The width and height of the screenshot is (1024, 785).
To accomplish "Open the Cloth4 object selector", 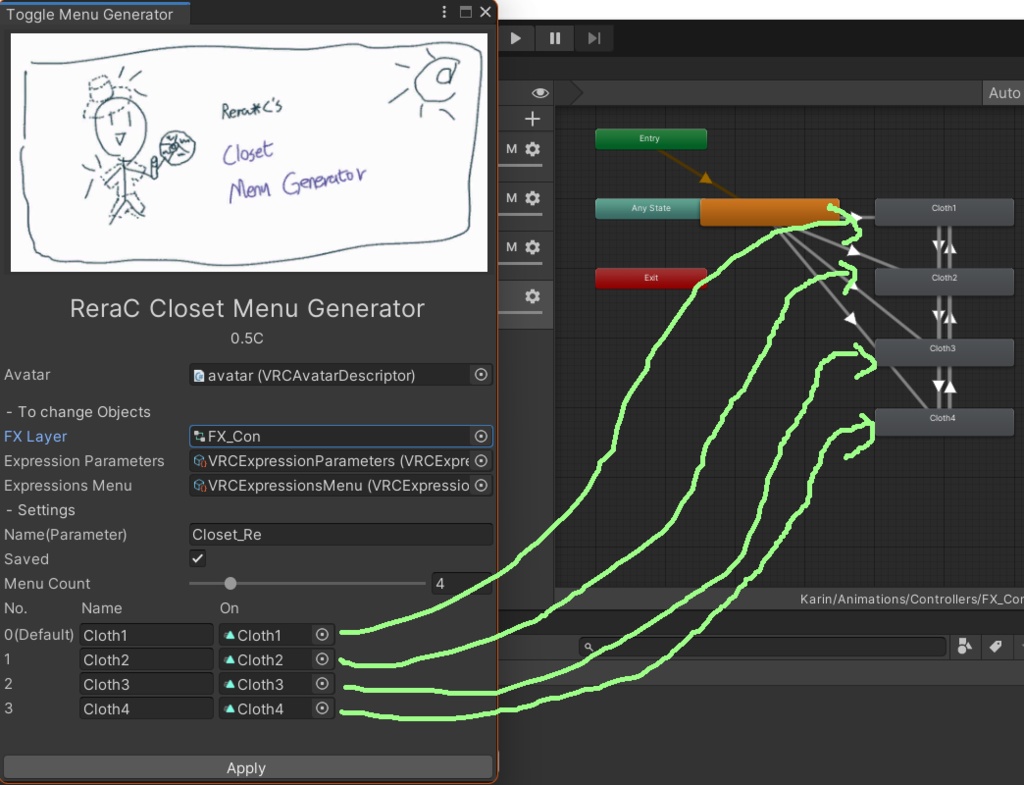I will 321,708.
